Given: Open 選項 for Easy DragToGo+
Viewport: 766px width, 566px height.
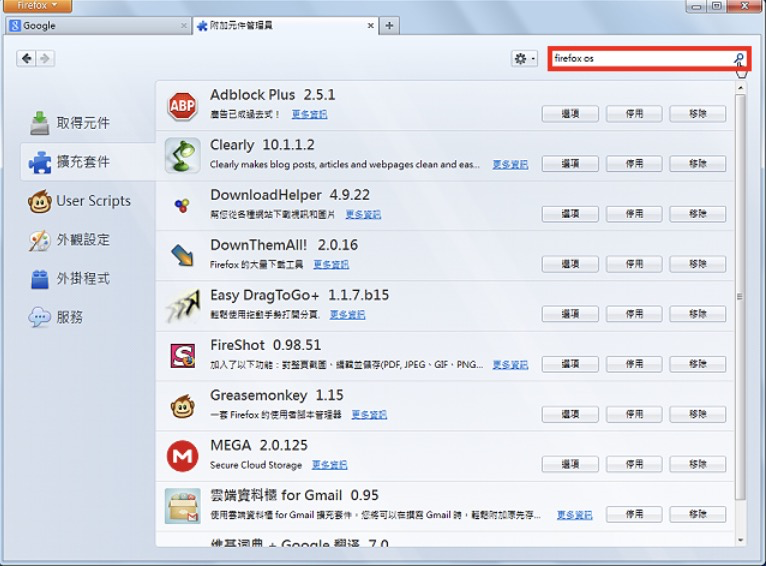Looking at the screenshot, I should pyautogui.click(x=570, y=314).
